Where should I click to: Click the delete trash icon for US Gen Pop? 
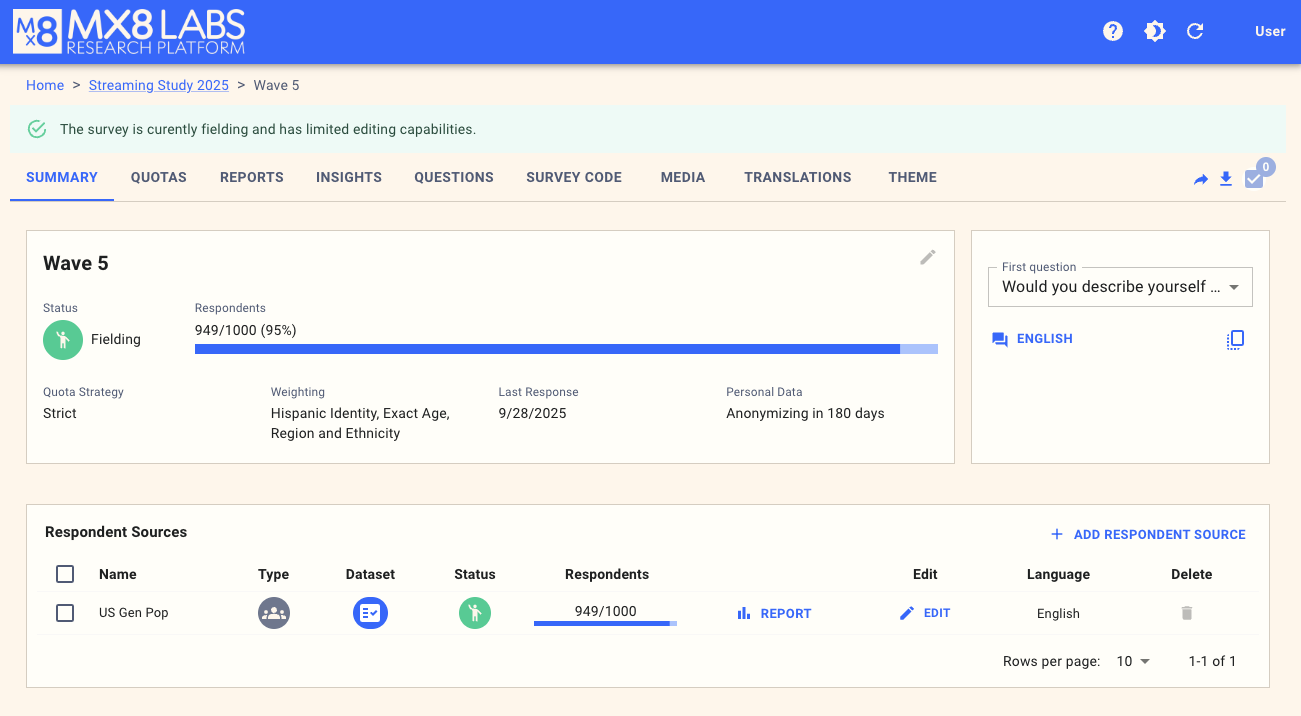(x=1187, y=613)
